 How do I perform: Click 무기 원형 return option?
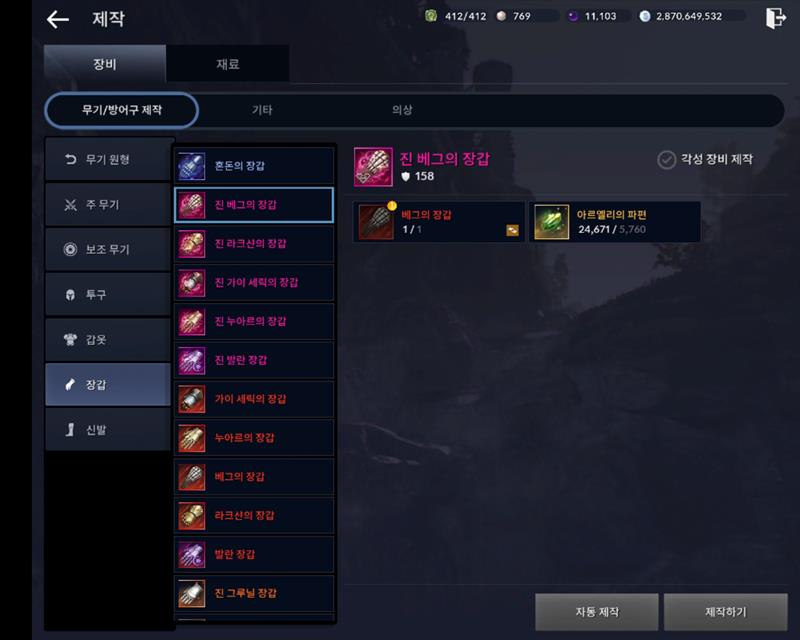click(x=108, y=160)
